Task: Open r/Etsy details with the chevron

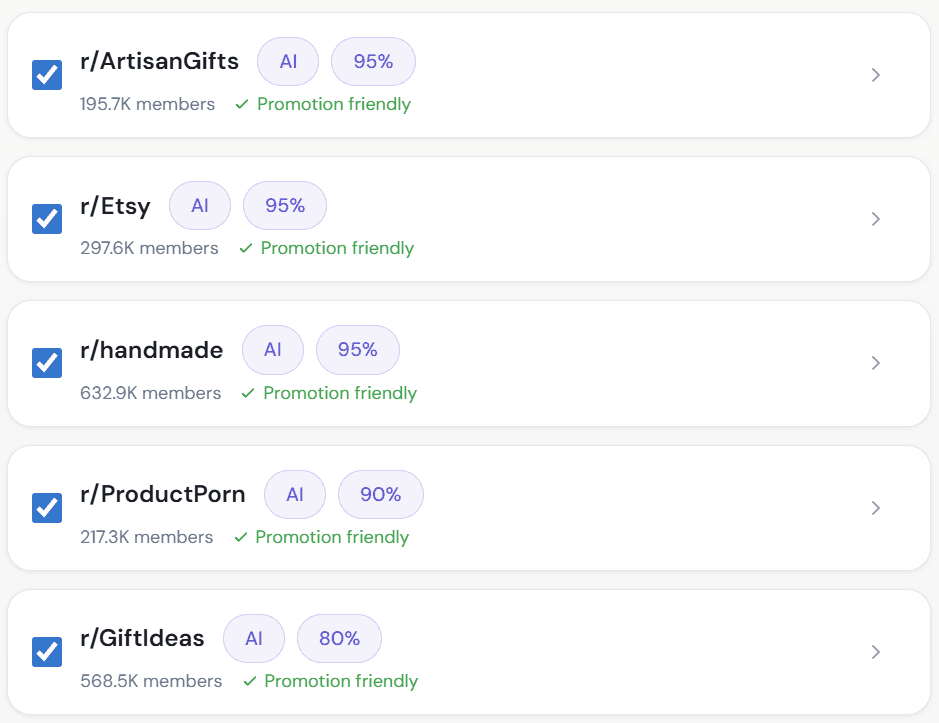Action: click(x=876, y=219)
